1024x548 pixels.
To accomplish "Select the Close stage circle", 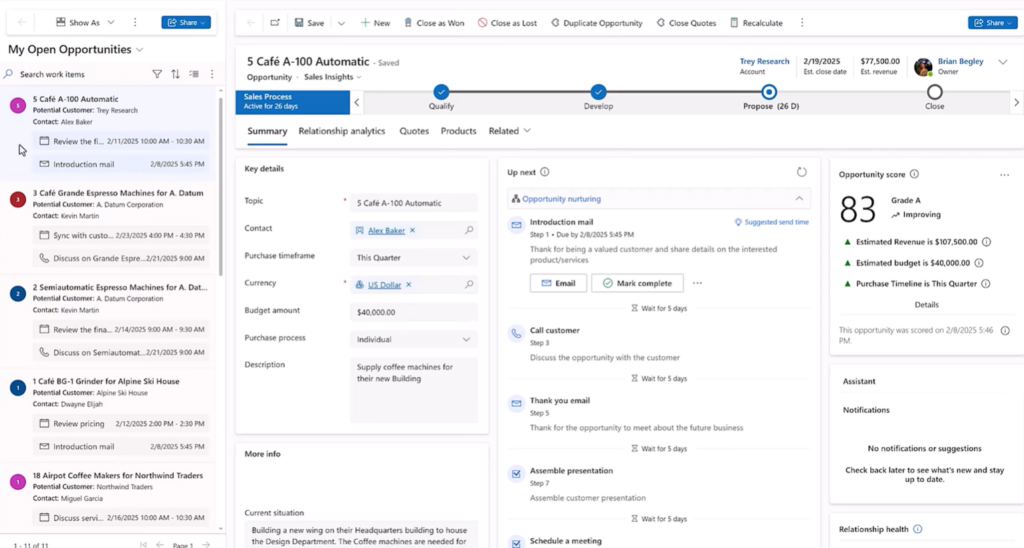I will (935, 92).
